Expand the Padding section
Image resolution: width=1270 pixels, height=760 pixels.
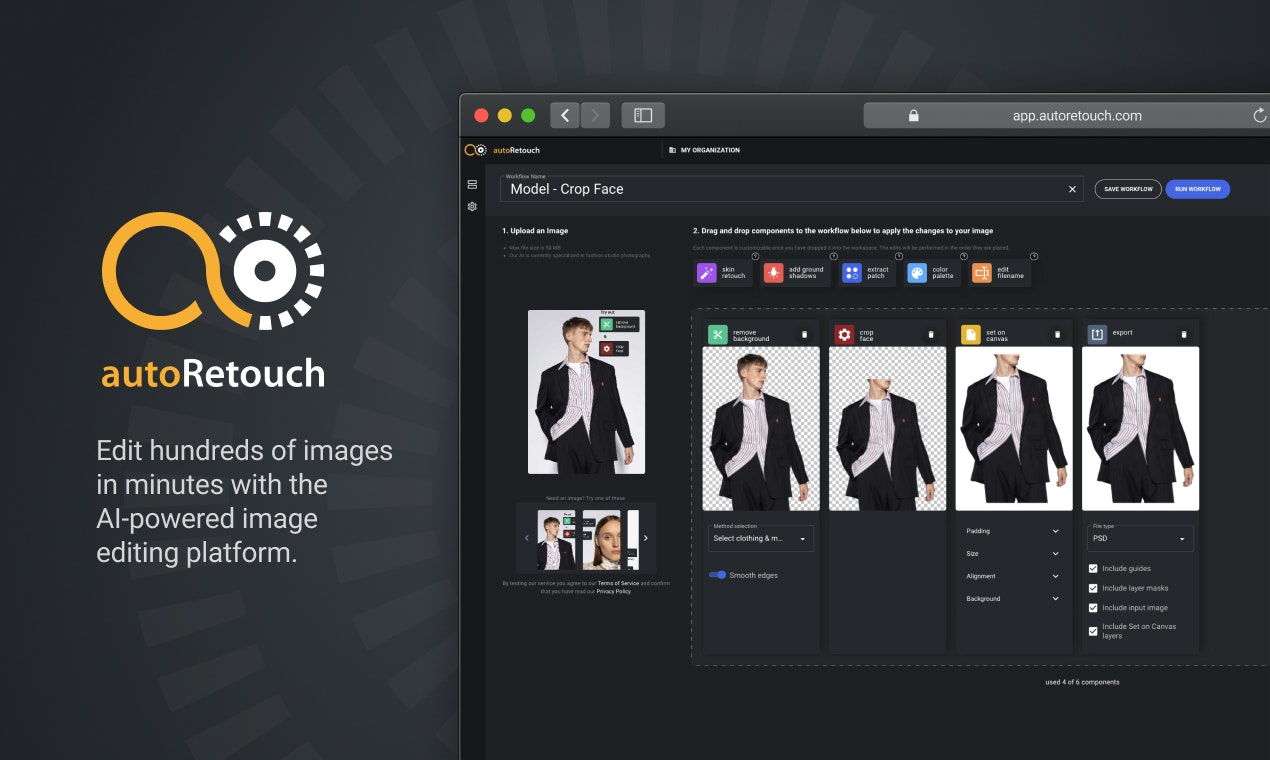[x=1014, y=530]
